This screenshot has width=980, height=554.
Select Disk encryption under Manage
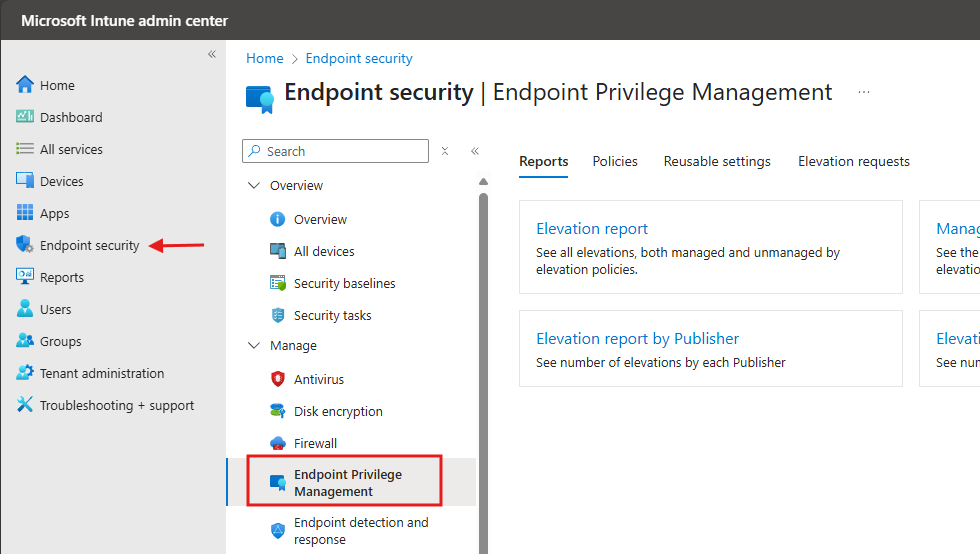click(338, 411)
